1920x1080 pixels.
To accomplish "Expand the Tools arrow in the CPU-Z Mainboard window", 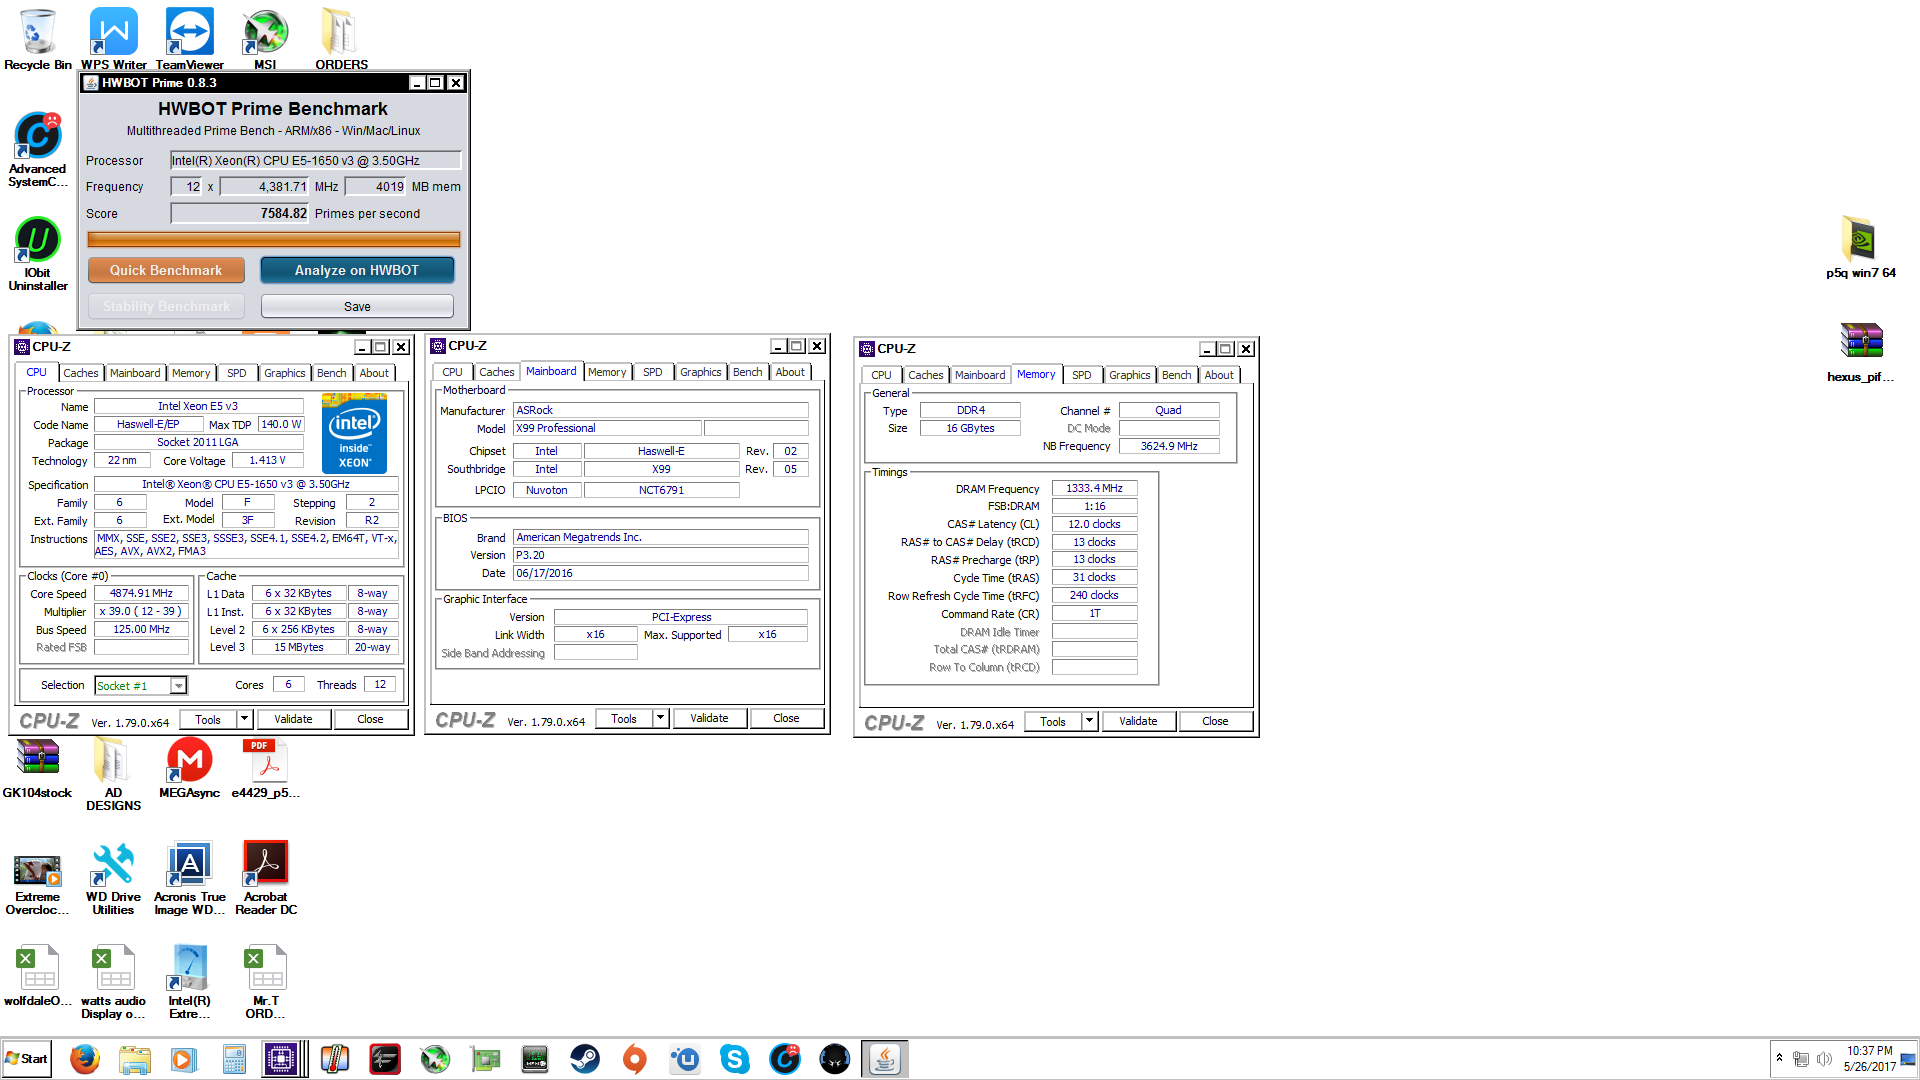I will [x=660, y=718].
